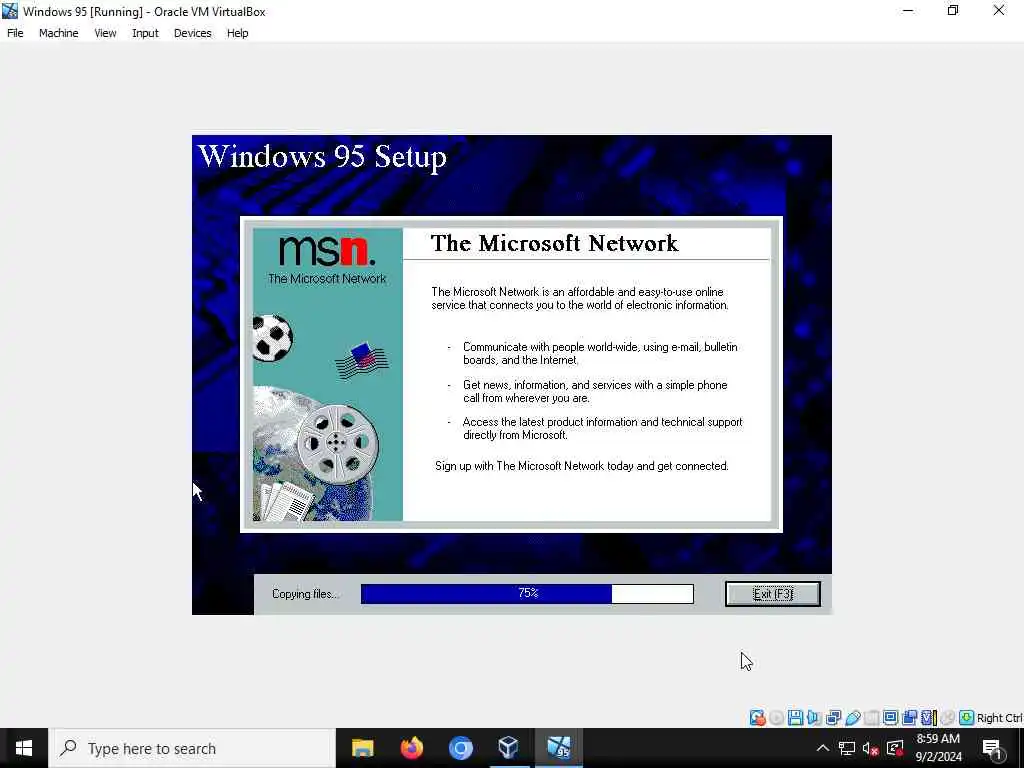Image resolution: width=1024 pixels, height=768 pixels.
Task: Click the Access the latest product information bullet
Action: point(602,428)
